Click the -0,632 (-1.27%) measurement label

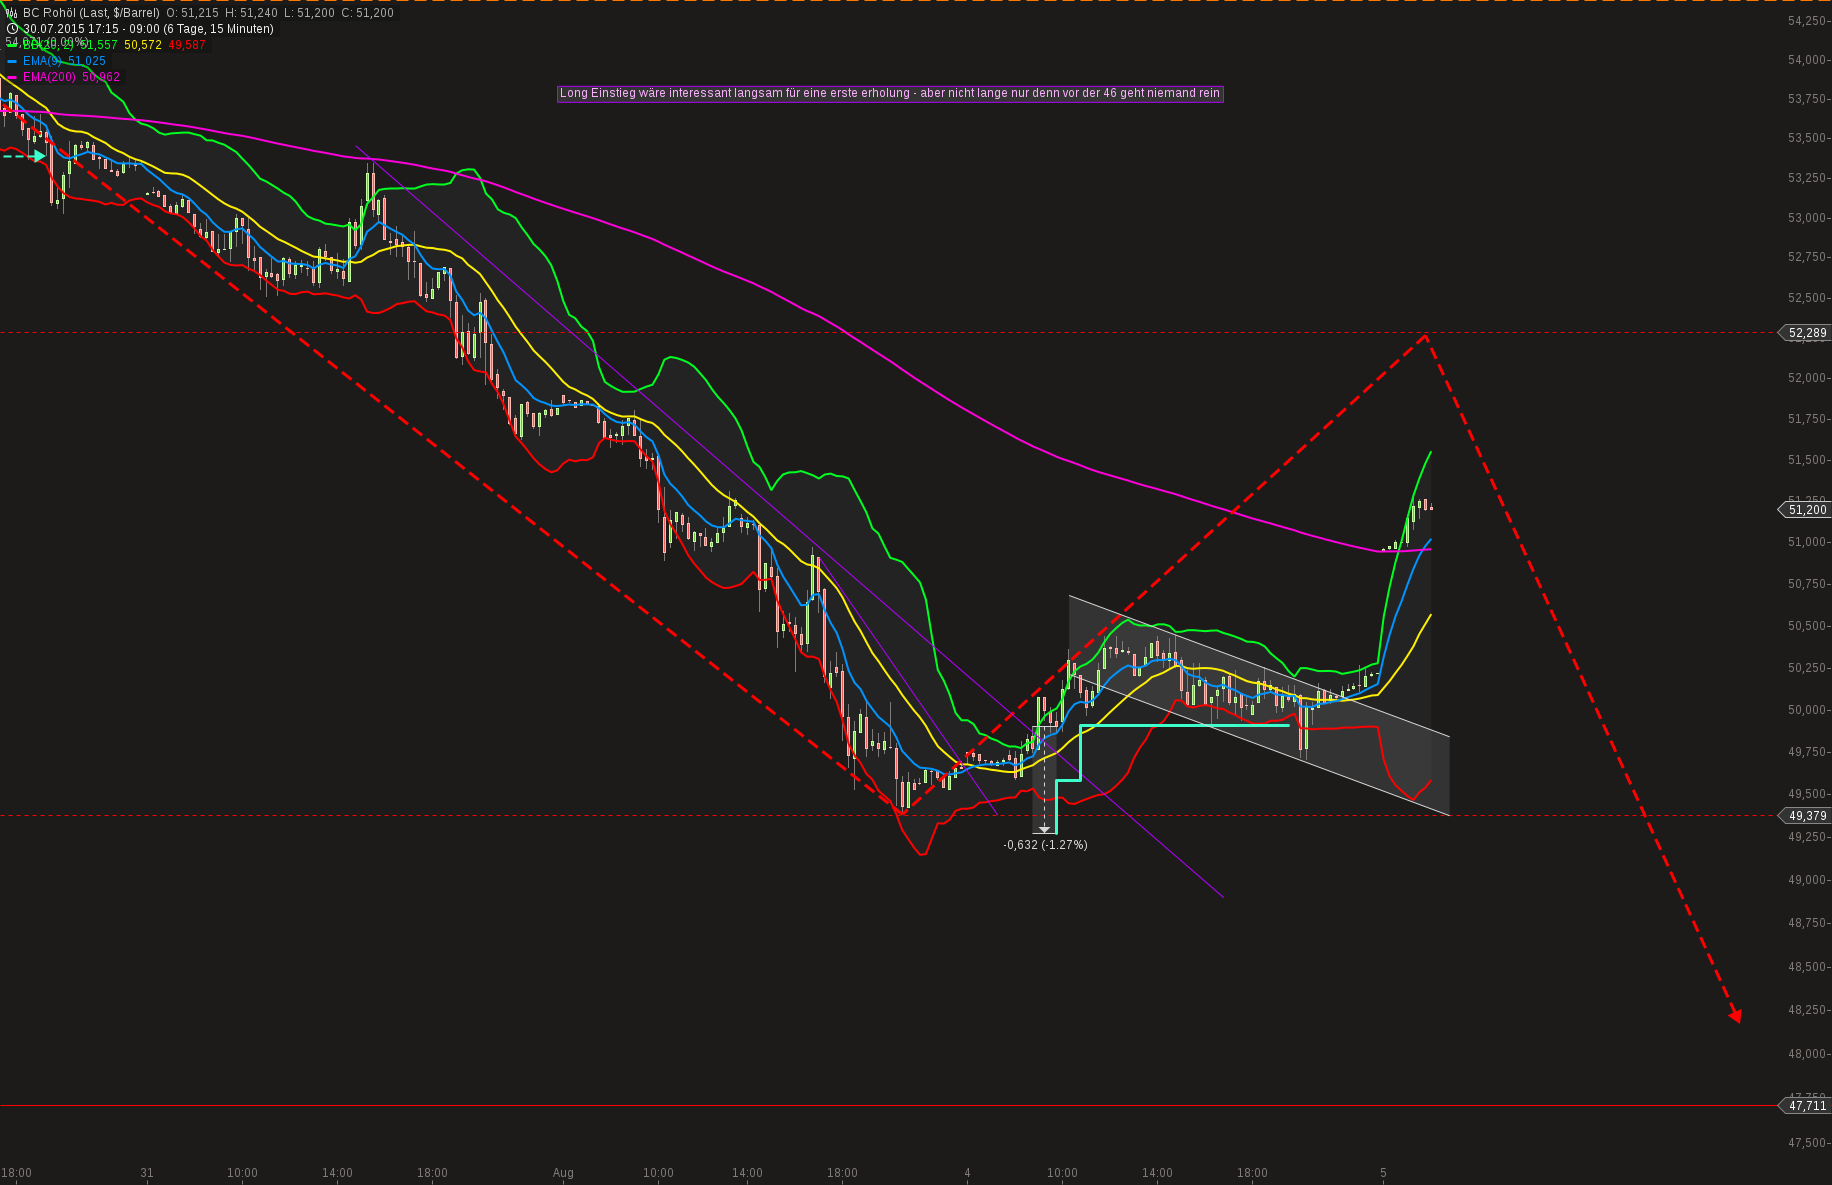coord(1045,845)
